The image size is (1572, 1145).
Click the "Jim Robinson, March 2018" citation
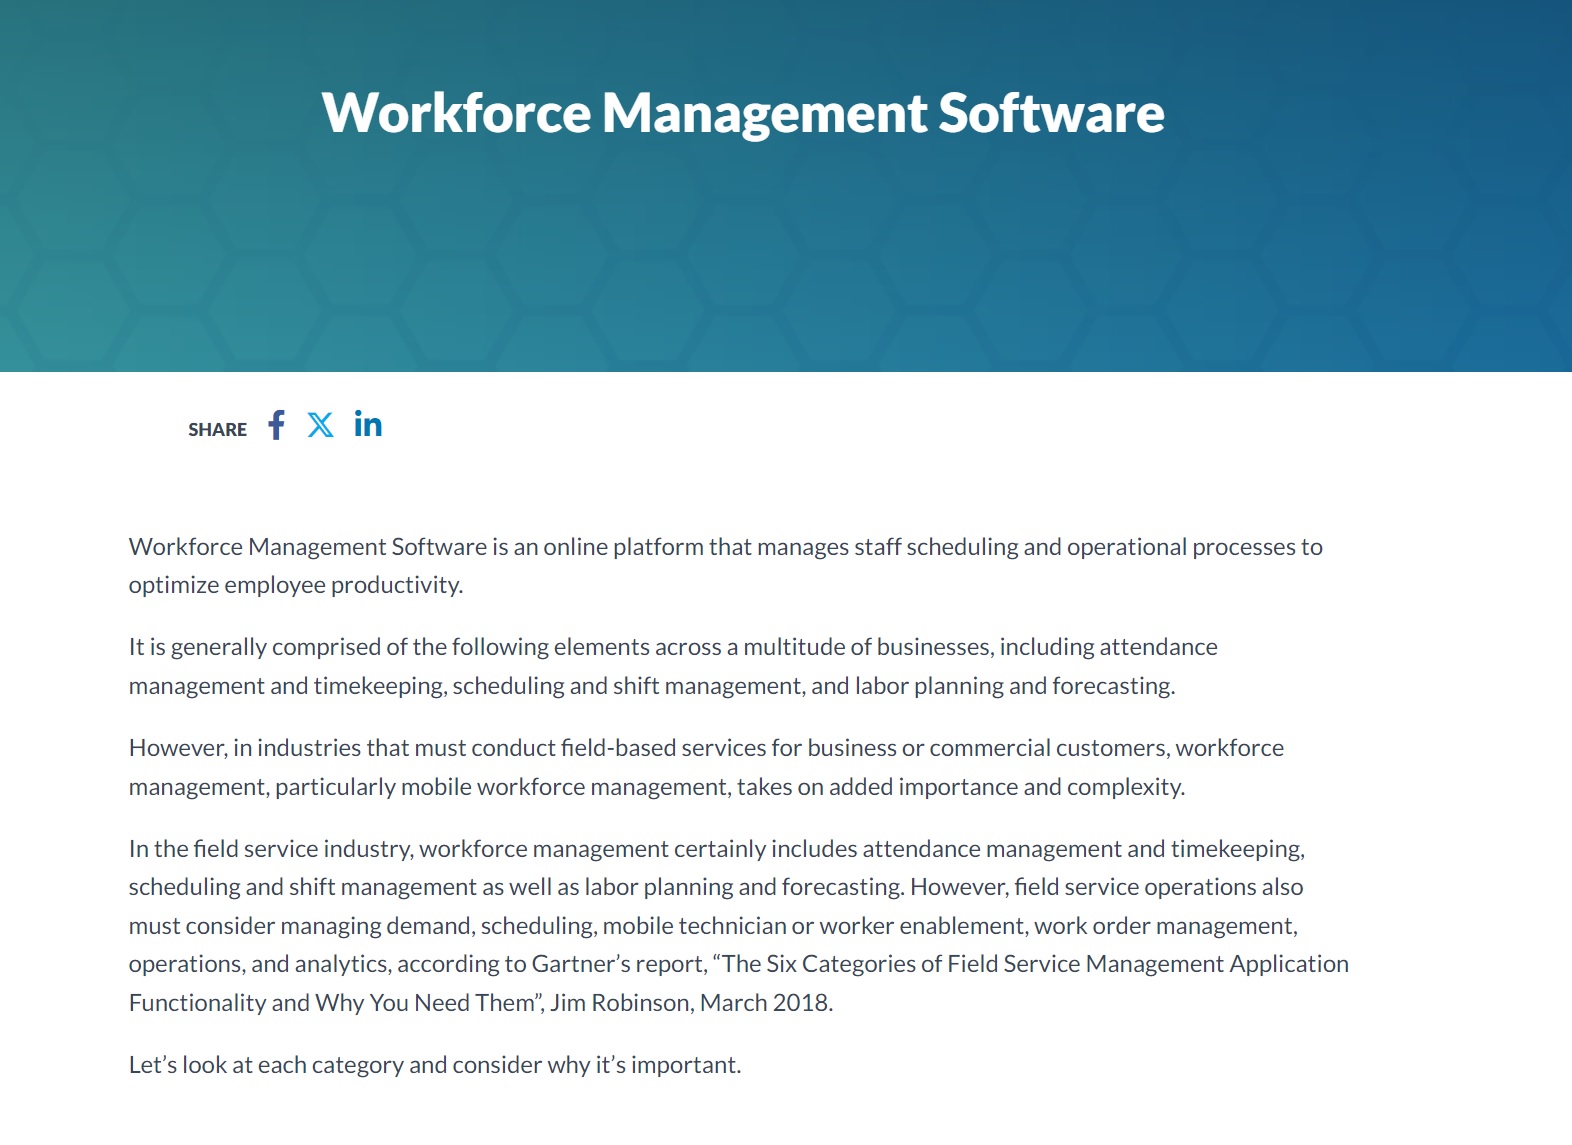(690, 1003)
